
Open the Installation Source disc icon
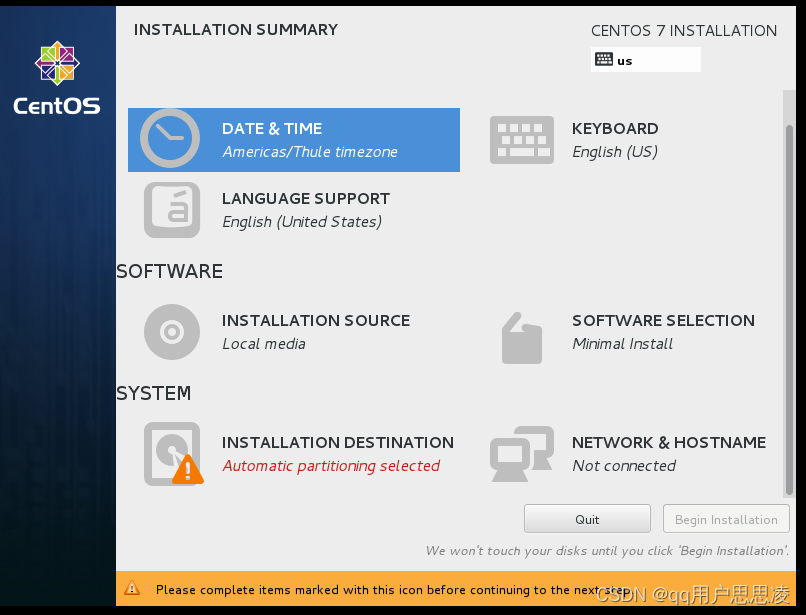[x=171, y=332]
